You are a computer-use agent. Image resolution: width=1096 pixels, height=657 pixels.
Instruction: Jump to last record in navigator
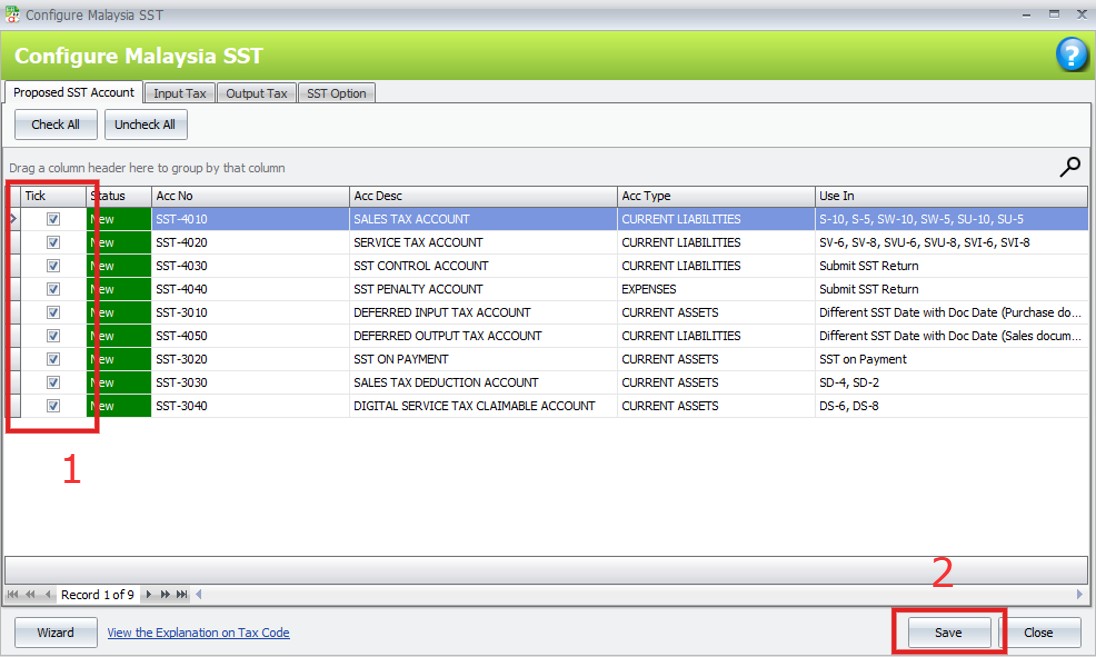[x=182, y=594]
